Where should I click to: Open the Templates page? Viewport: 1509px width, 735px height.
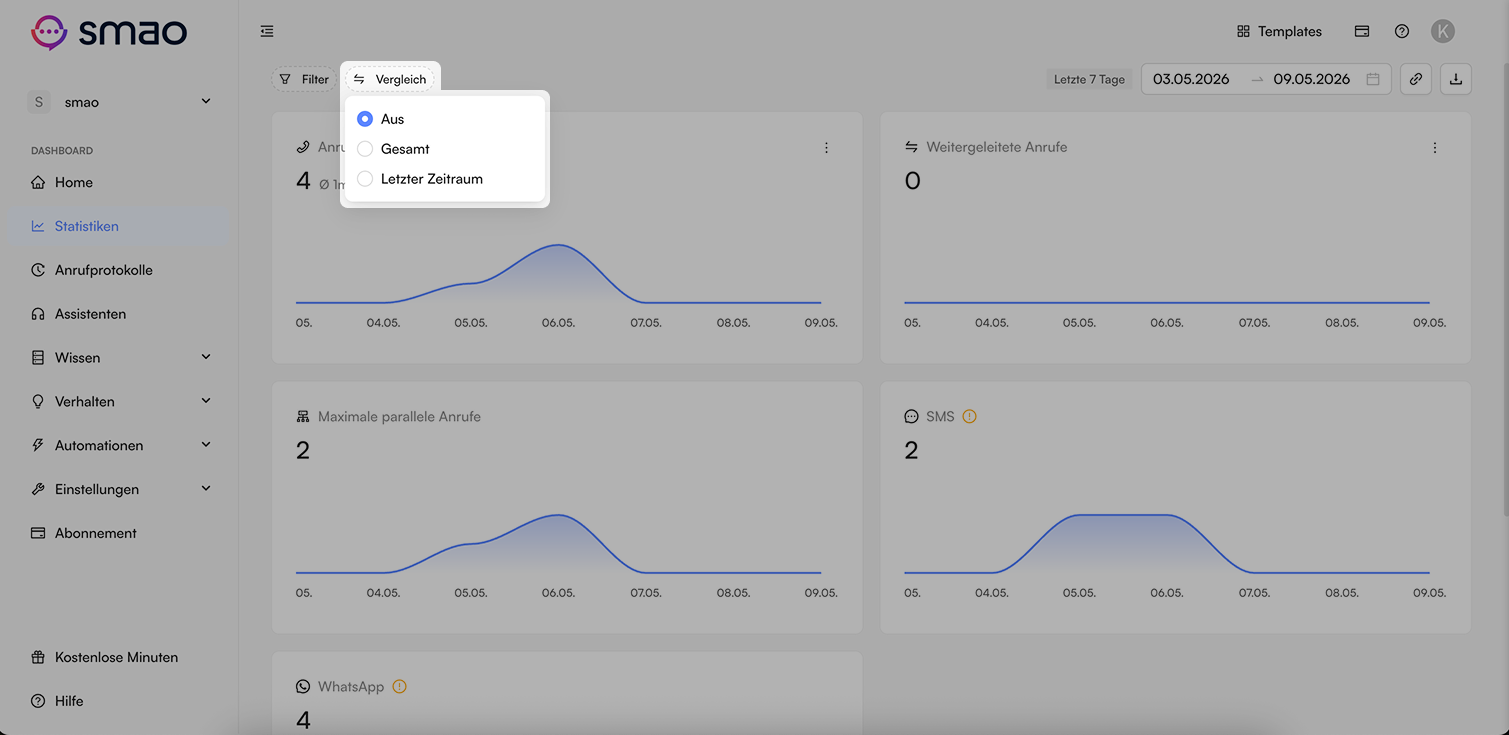point(1279,31)
